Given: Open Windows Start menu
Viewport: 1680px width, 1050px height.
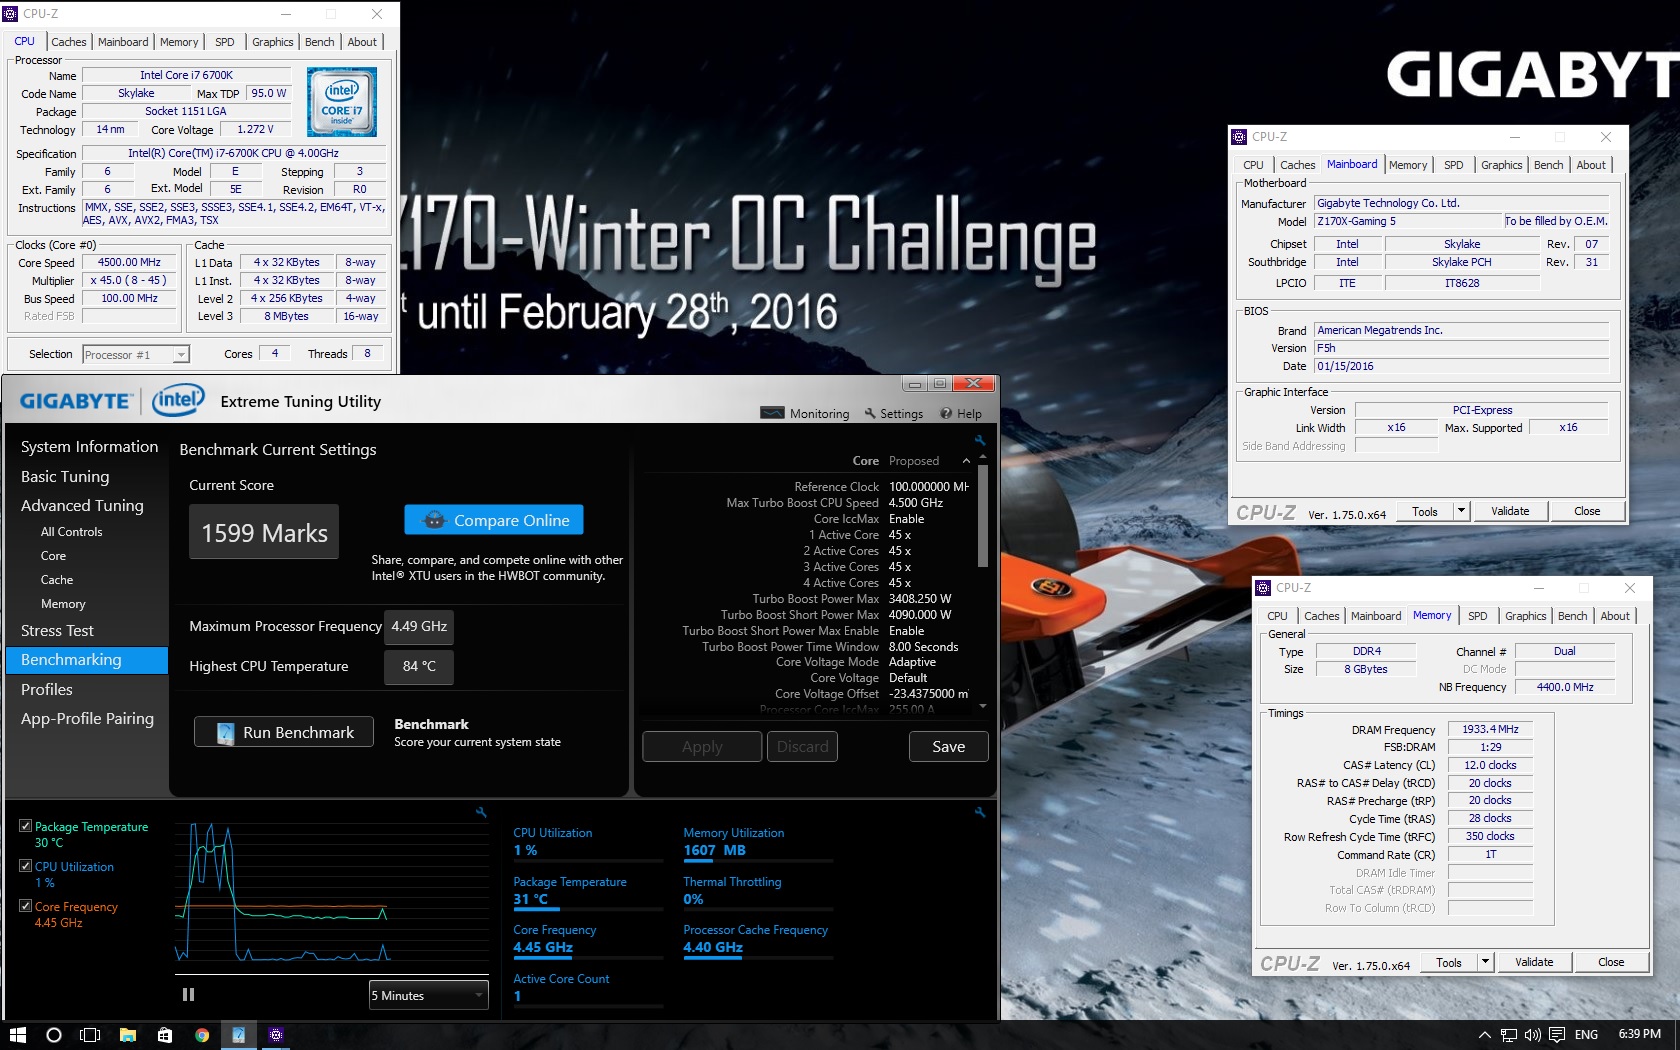Looking at the screenshot, I should pos(17,1035).
